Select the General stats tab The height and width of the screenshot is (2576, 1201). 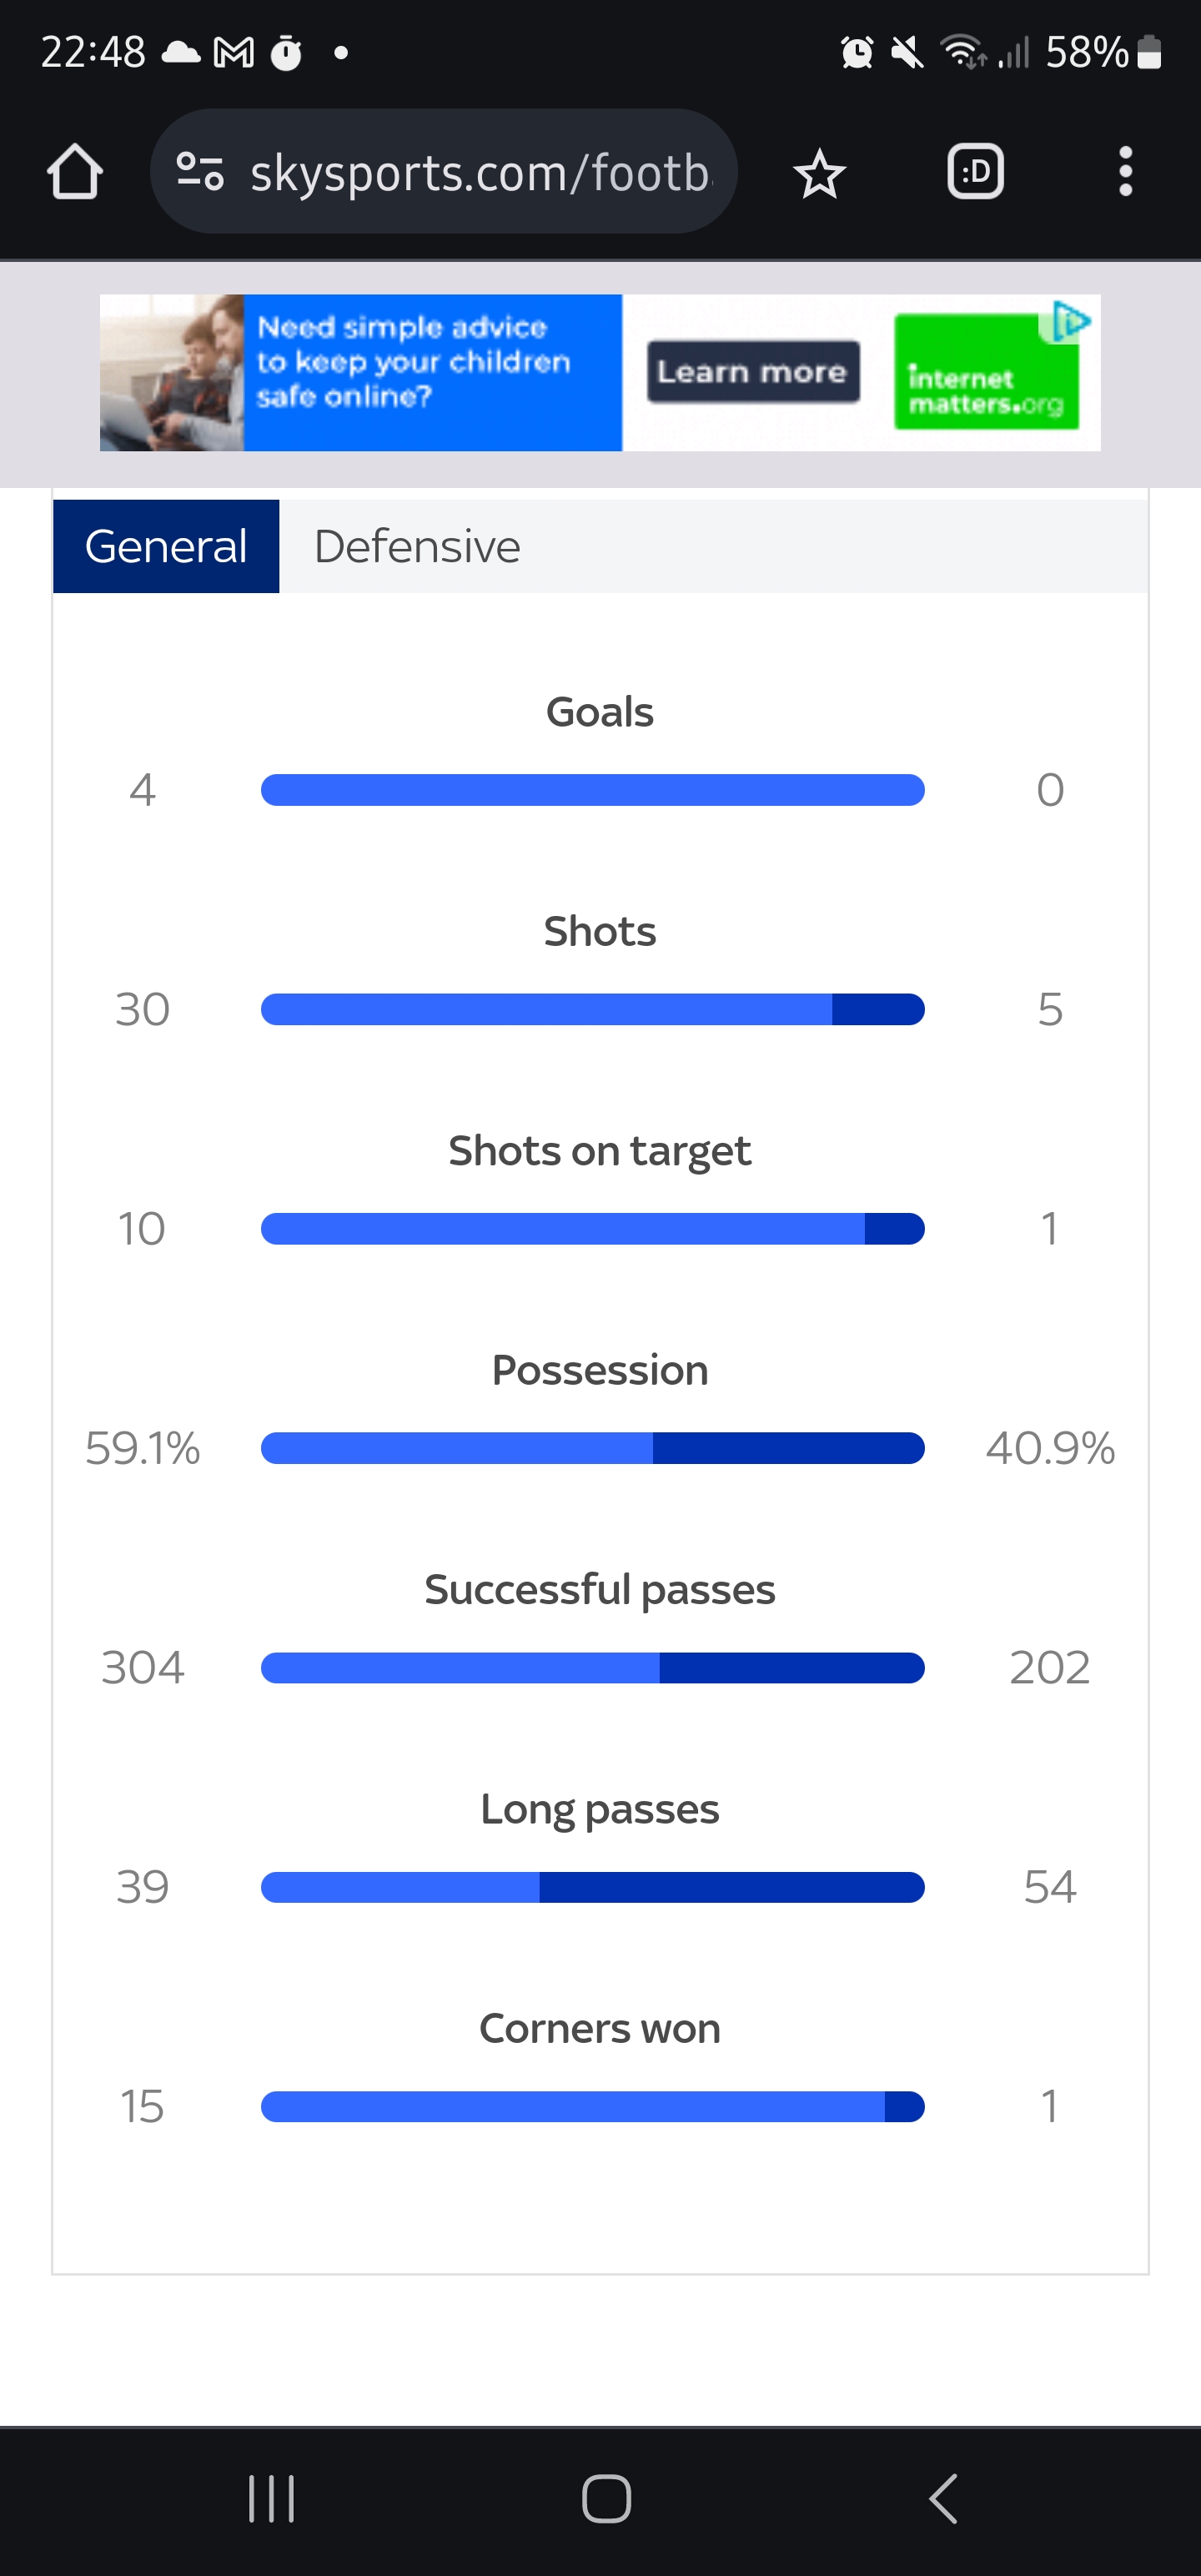point(166,546)
